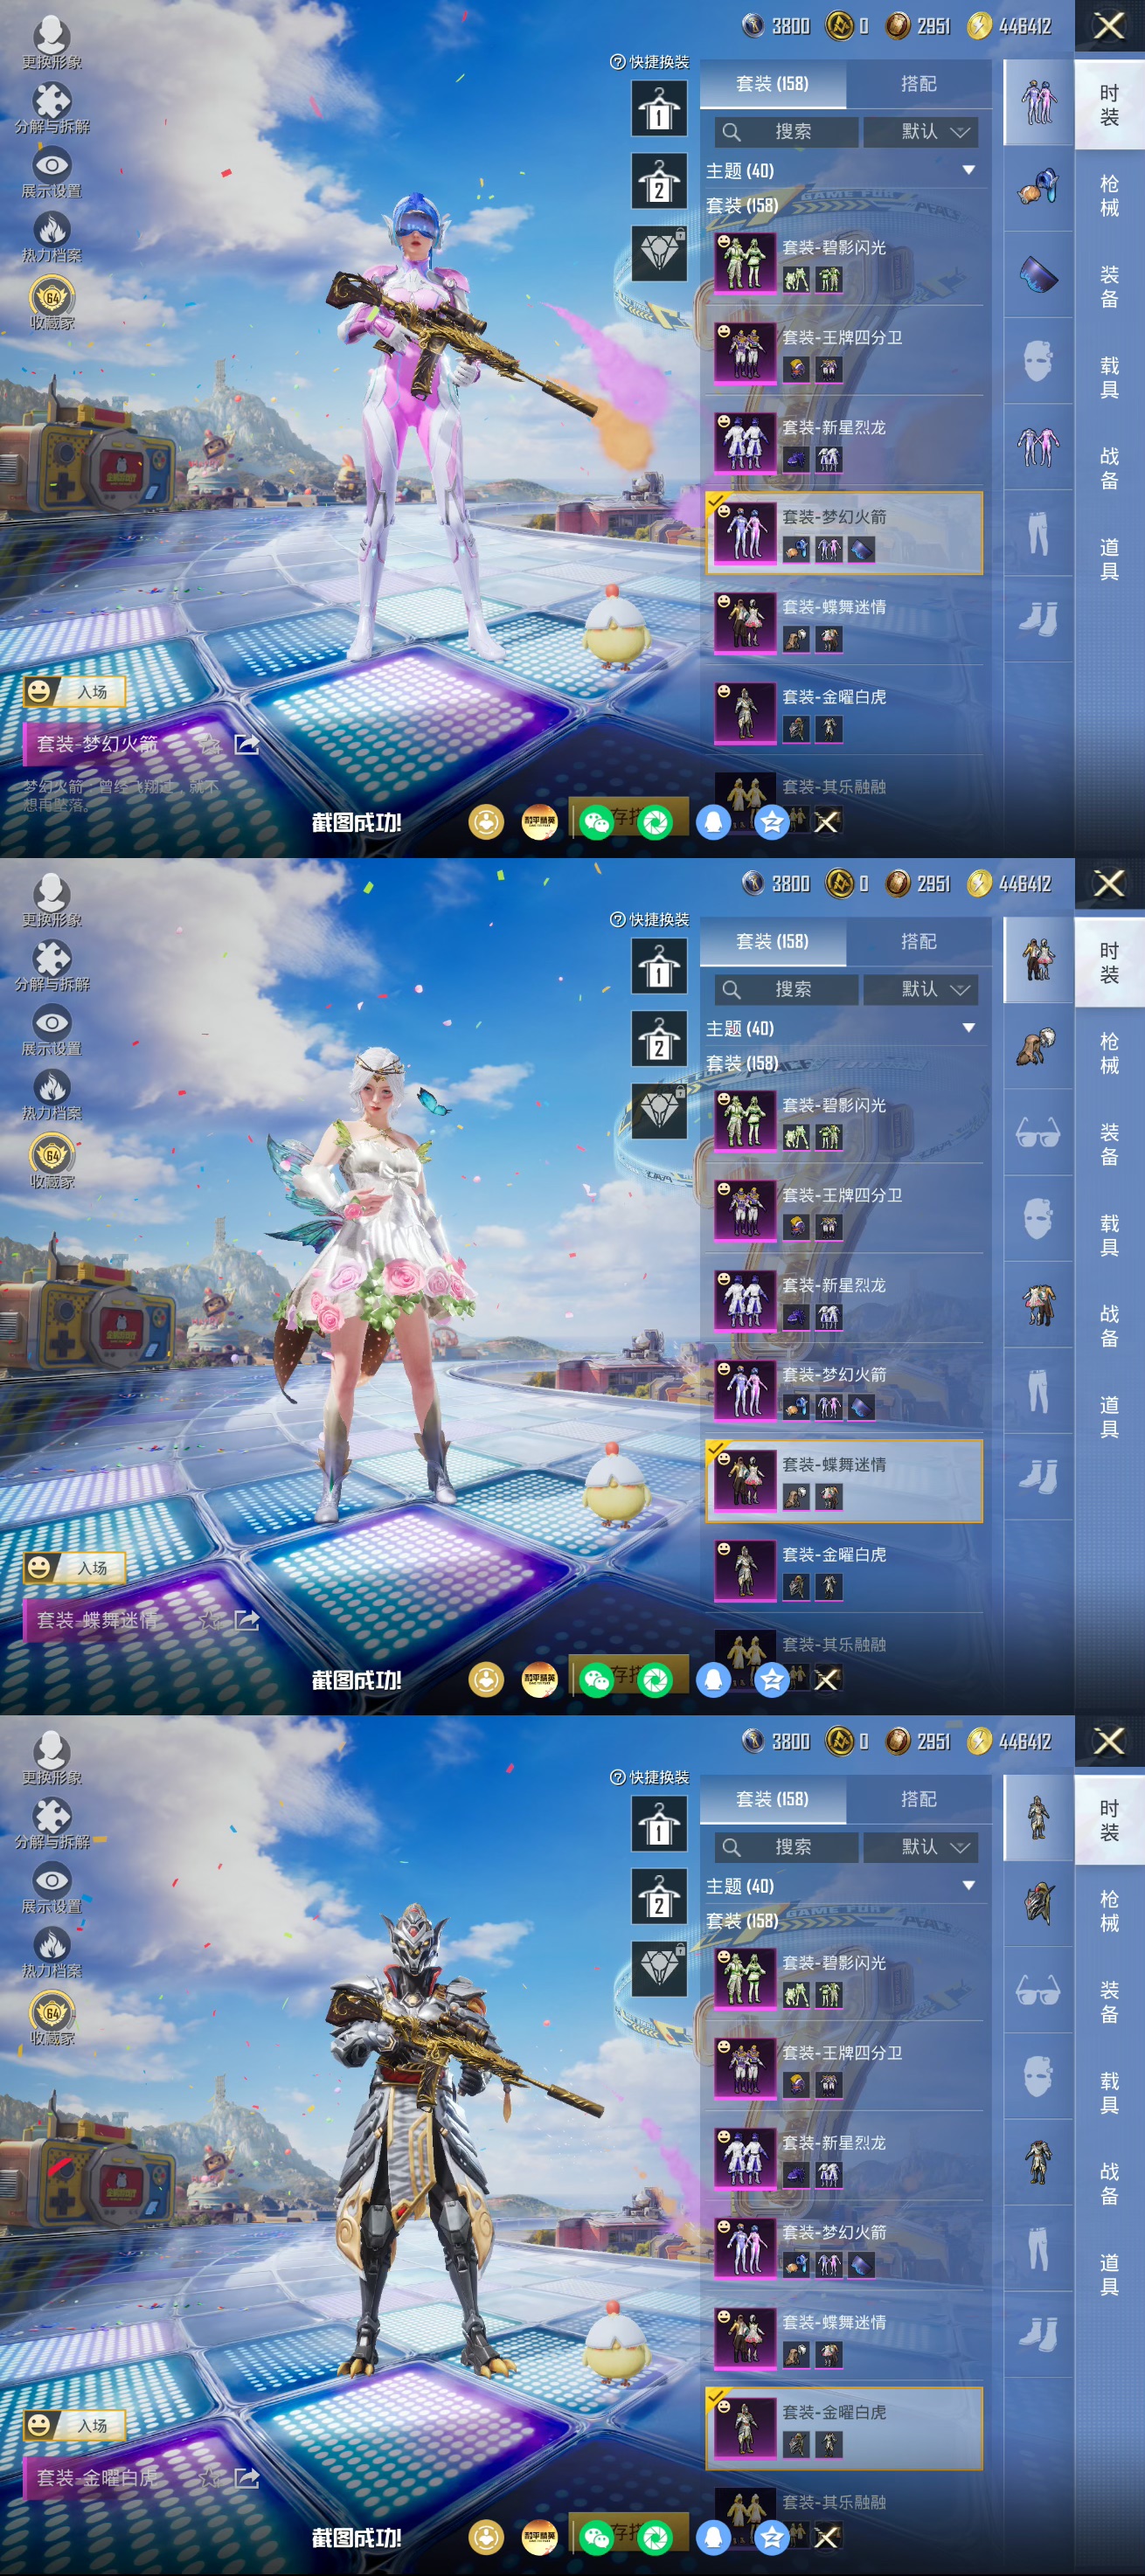Share to WeChat Moments in middle panel
The height and width of the screenshot is (2576, 1145).
tap(655, 1680)
